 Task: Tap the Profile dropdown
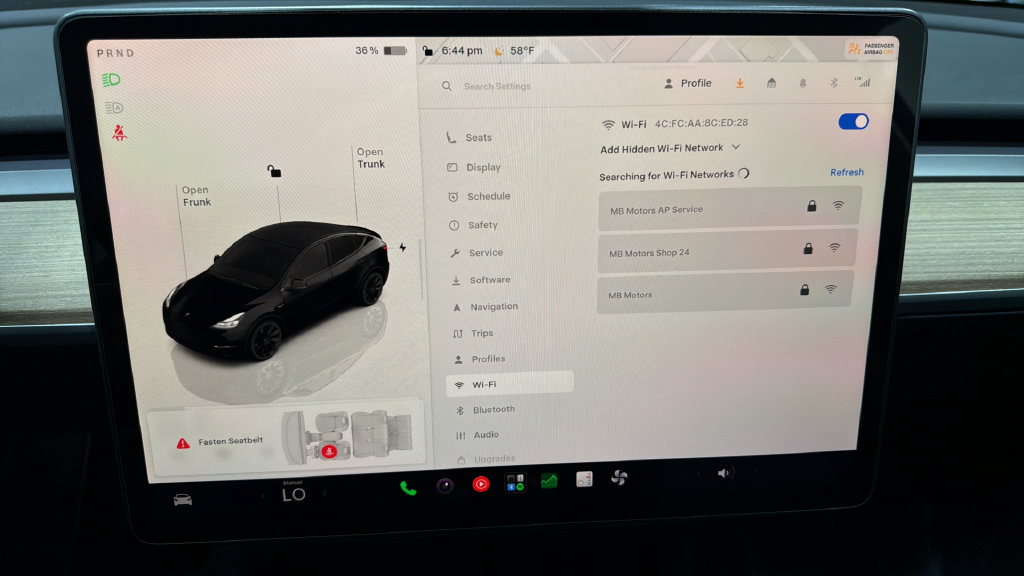688,84
